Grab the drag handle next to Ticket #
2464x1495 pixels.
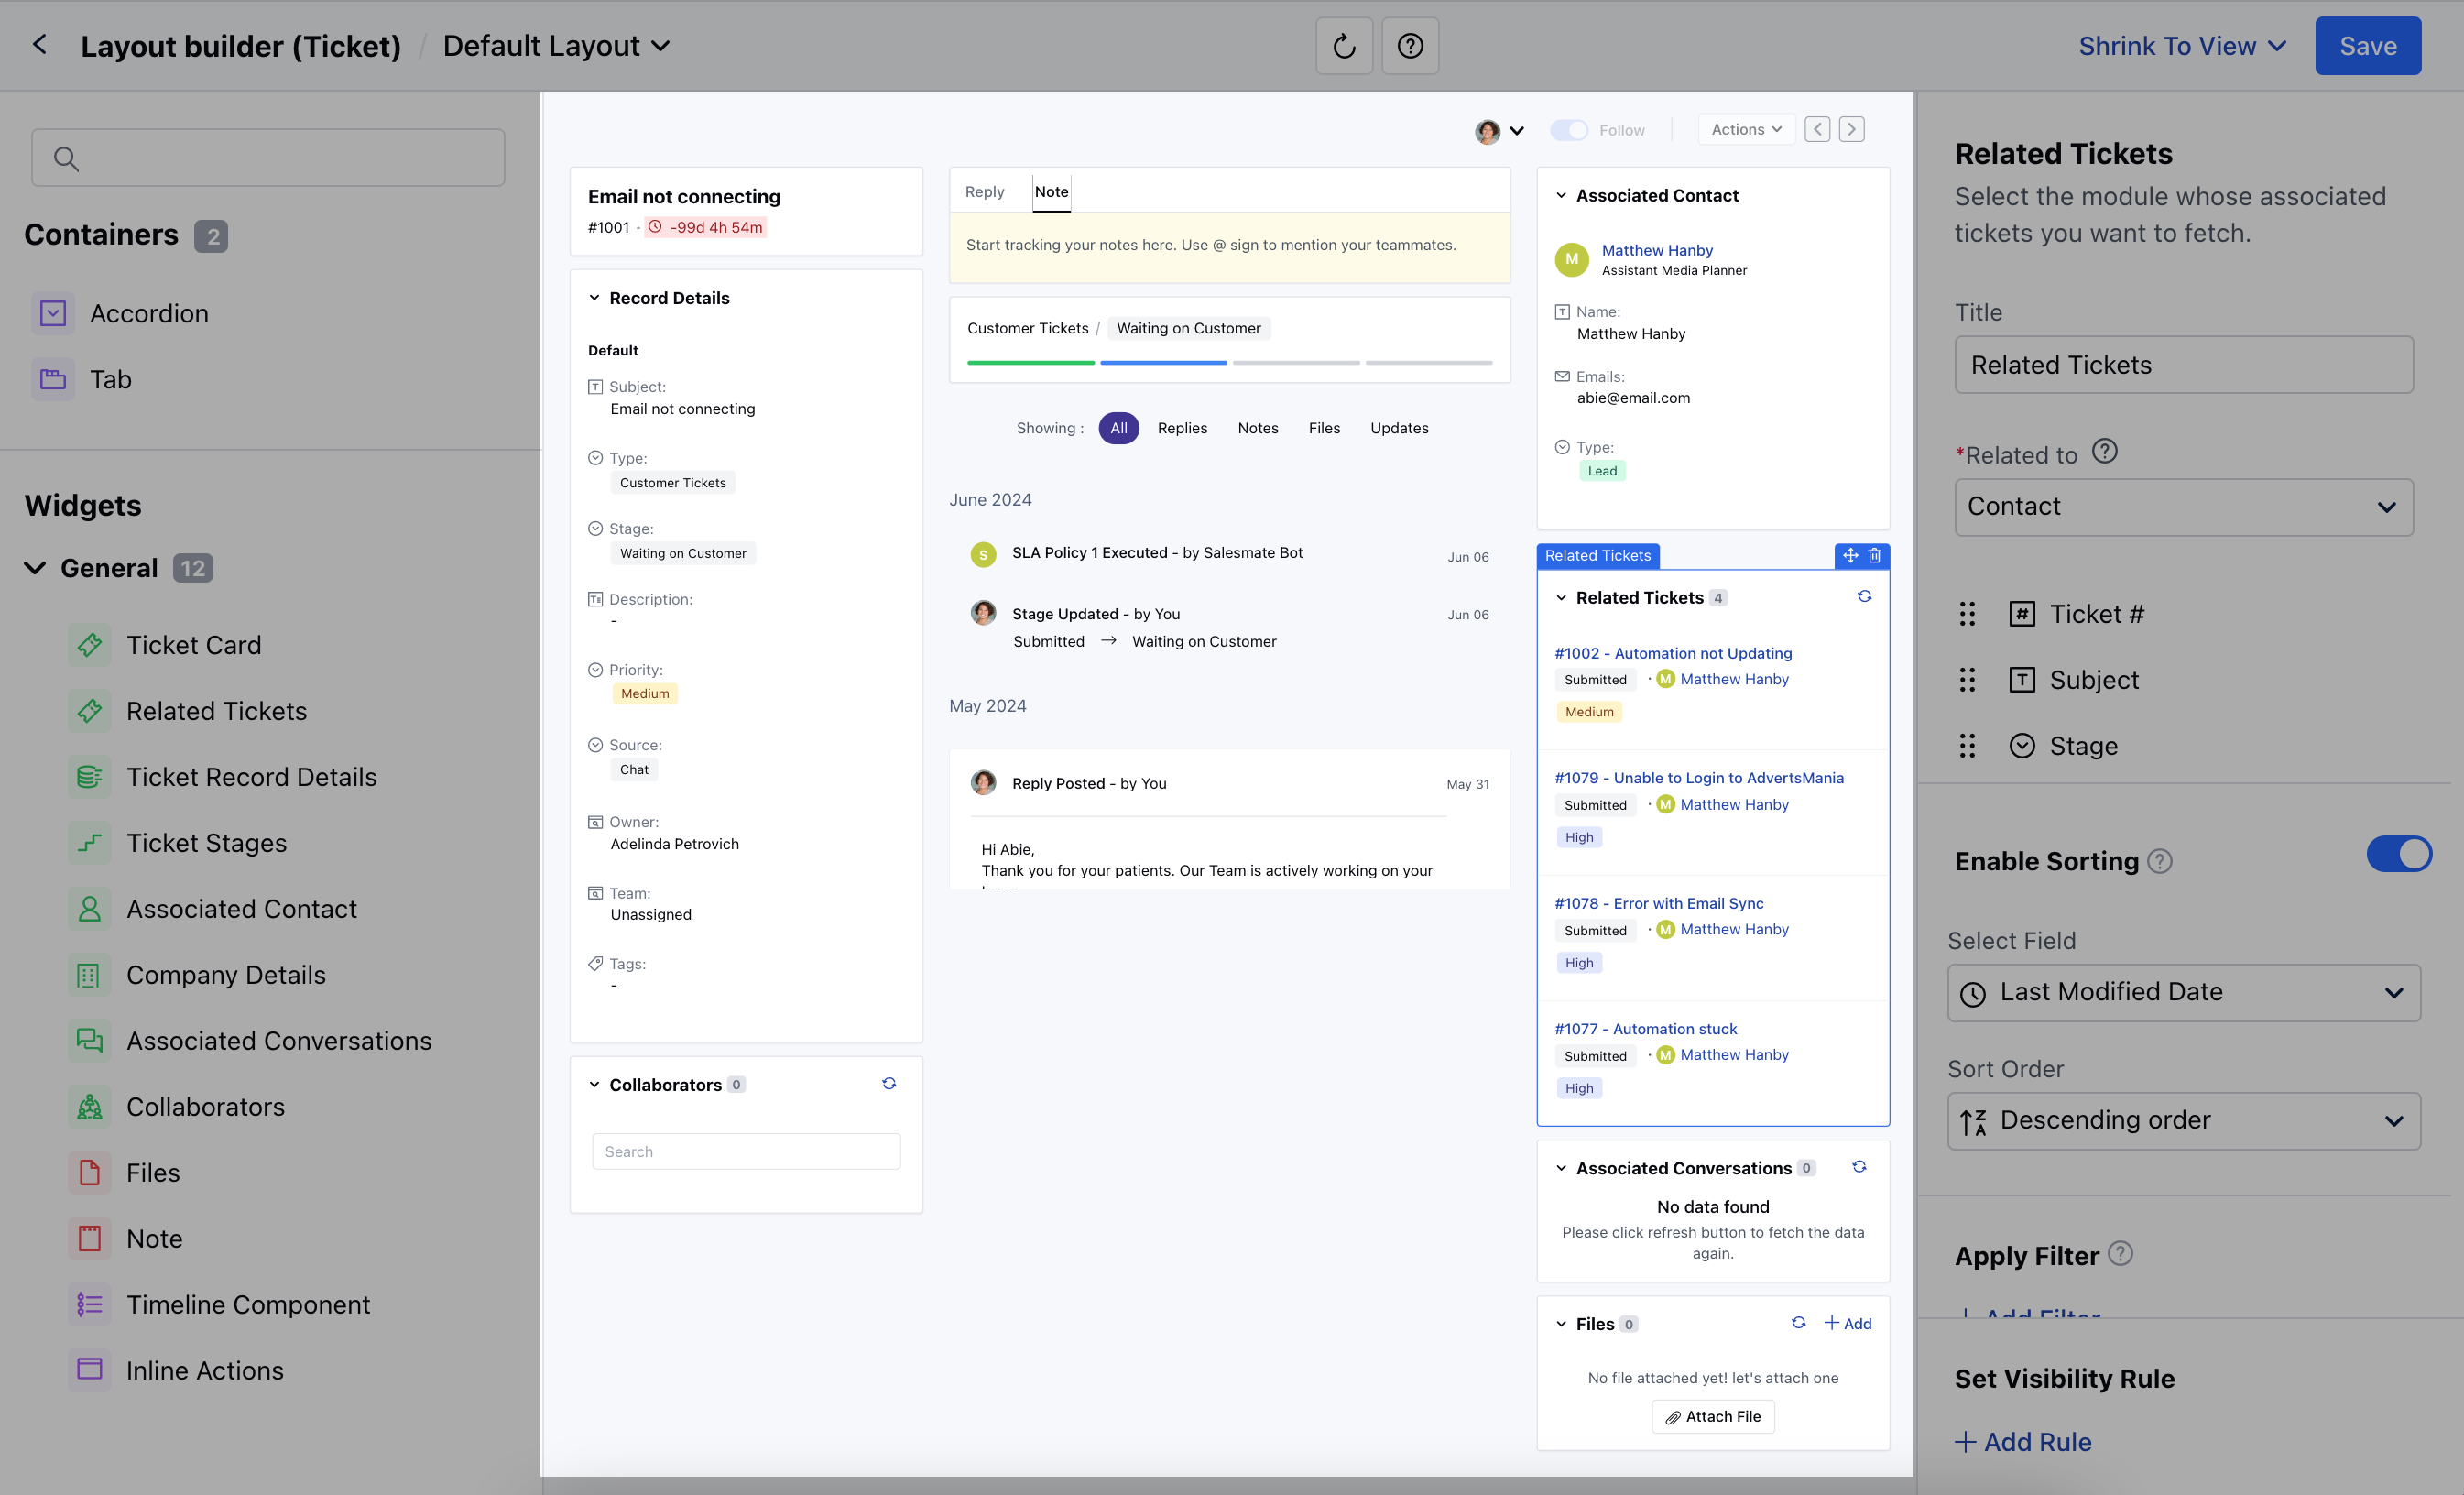click(1966, 614)
